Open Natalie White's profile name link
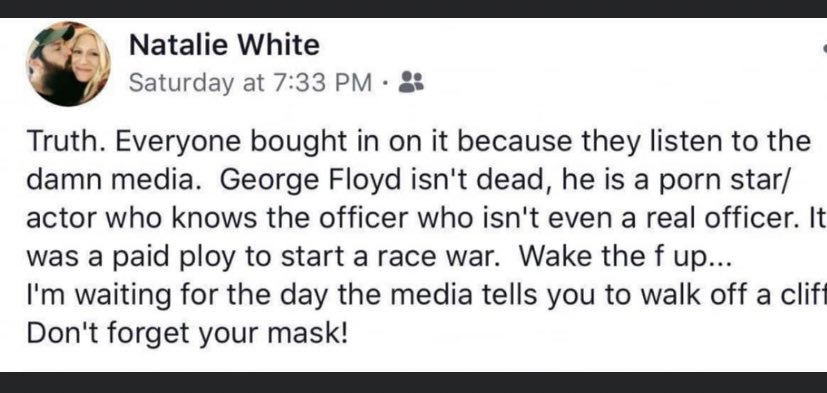Screen dimensions: 827x393 click(224, 44)
